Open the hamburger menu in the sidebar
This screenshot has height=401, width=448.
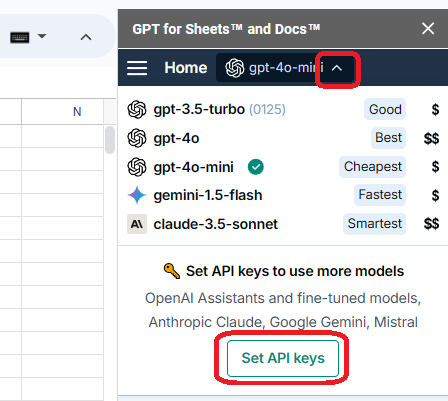[137, 68]
